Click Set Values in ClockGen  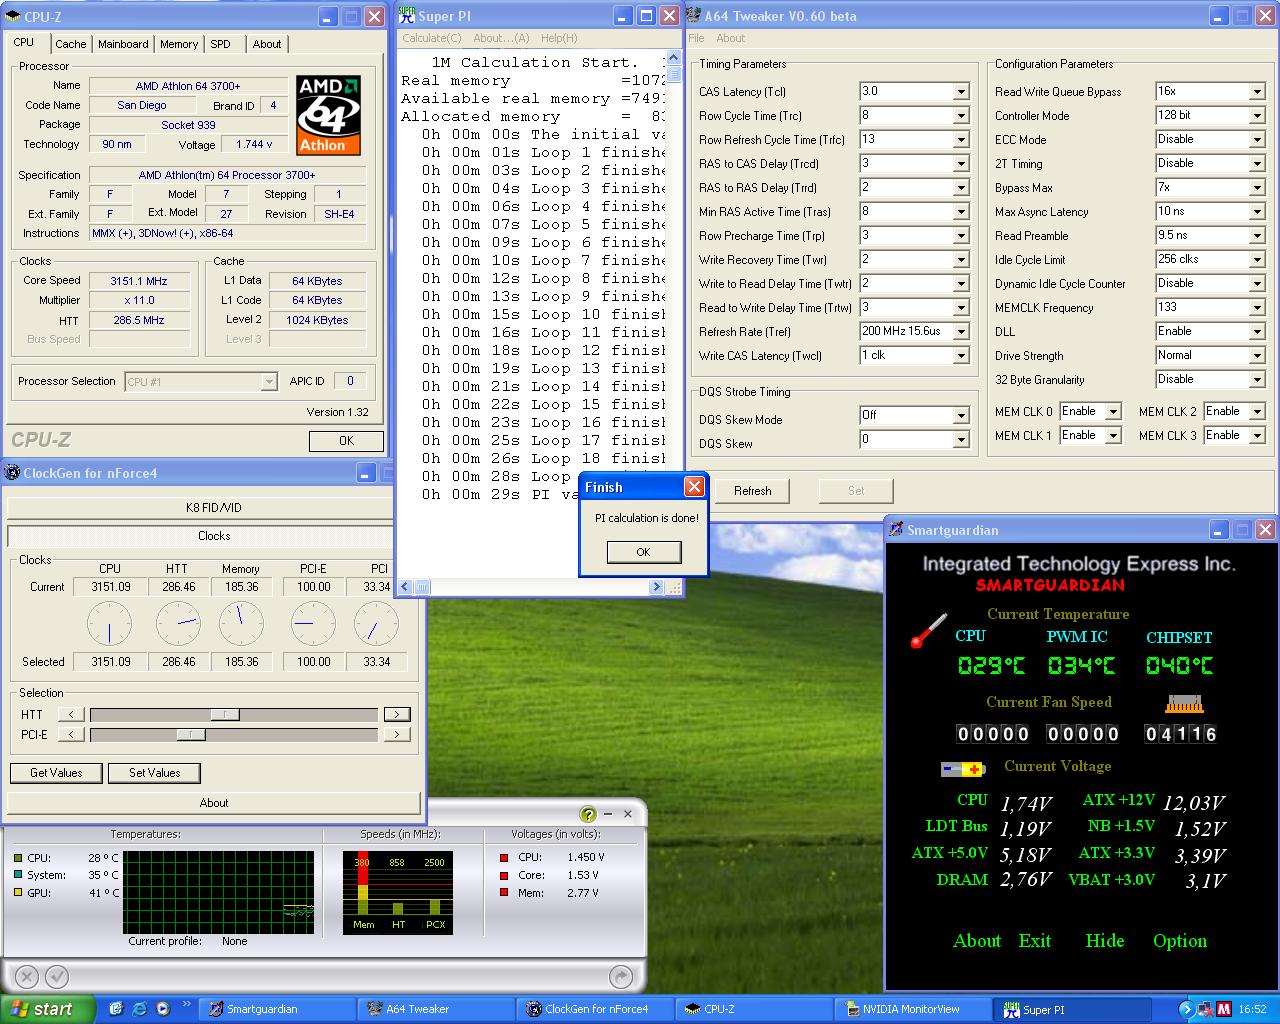pyautogui.click(x=155, y=773)
